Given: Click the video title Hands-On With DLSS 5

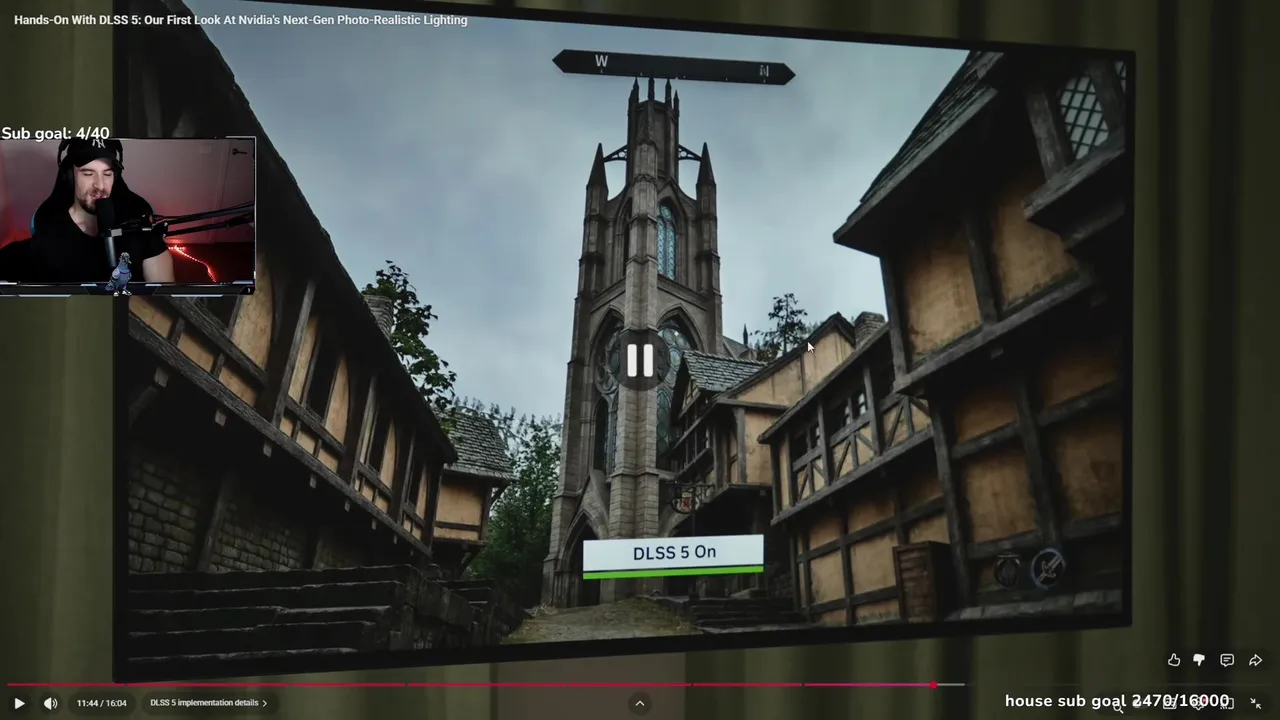Looking at the screenshot, I should coord(241,20).
